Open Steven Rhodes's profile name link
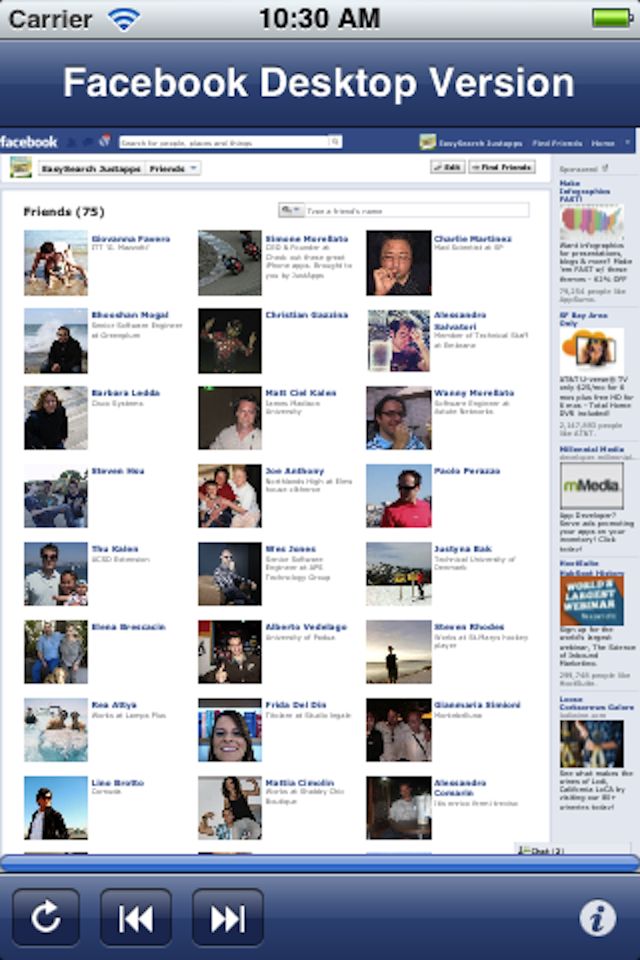Image resolution: width=640 pixels, height=960 pixels. [469, 627]
